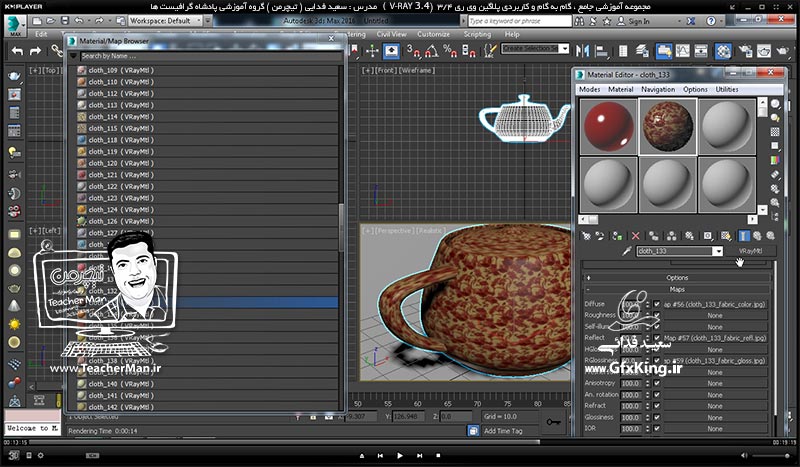Click Assign Material to Selection icon
800x467 pixels.
tap(617, 236)
